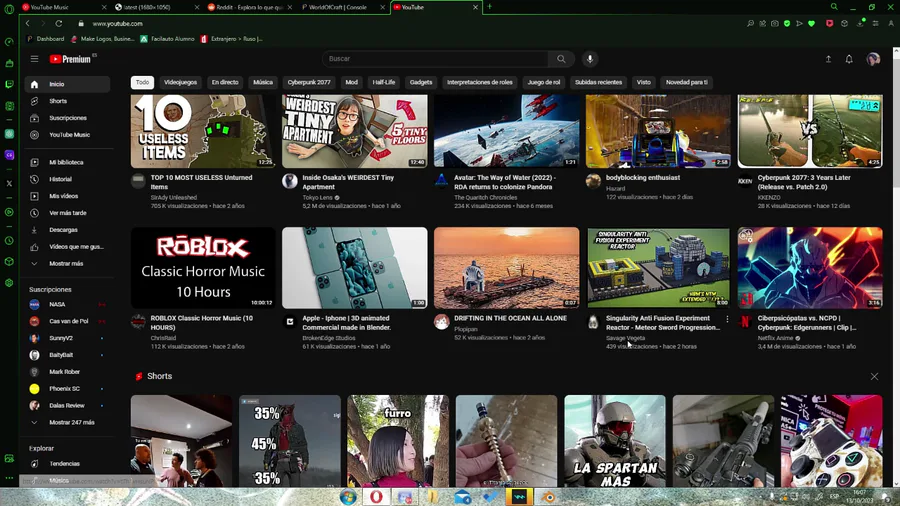Expand Mostrar 247 más subscriptions

click(67, 422)
